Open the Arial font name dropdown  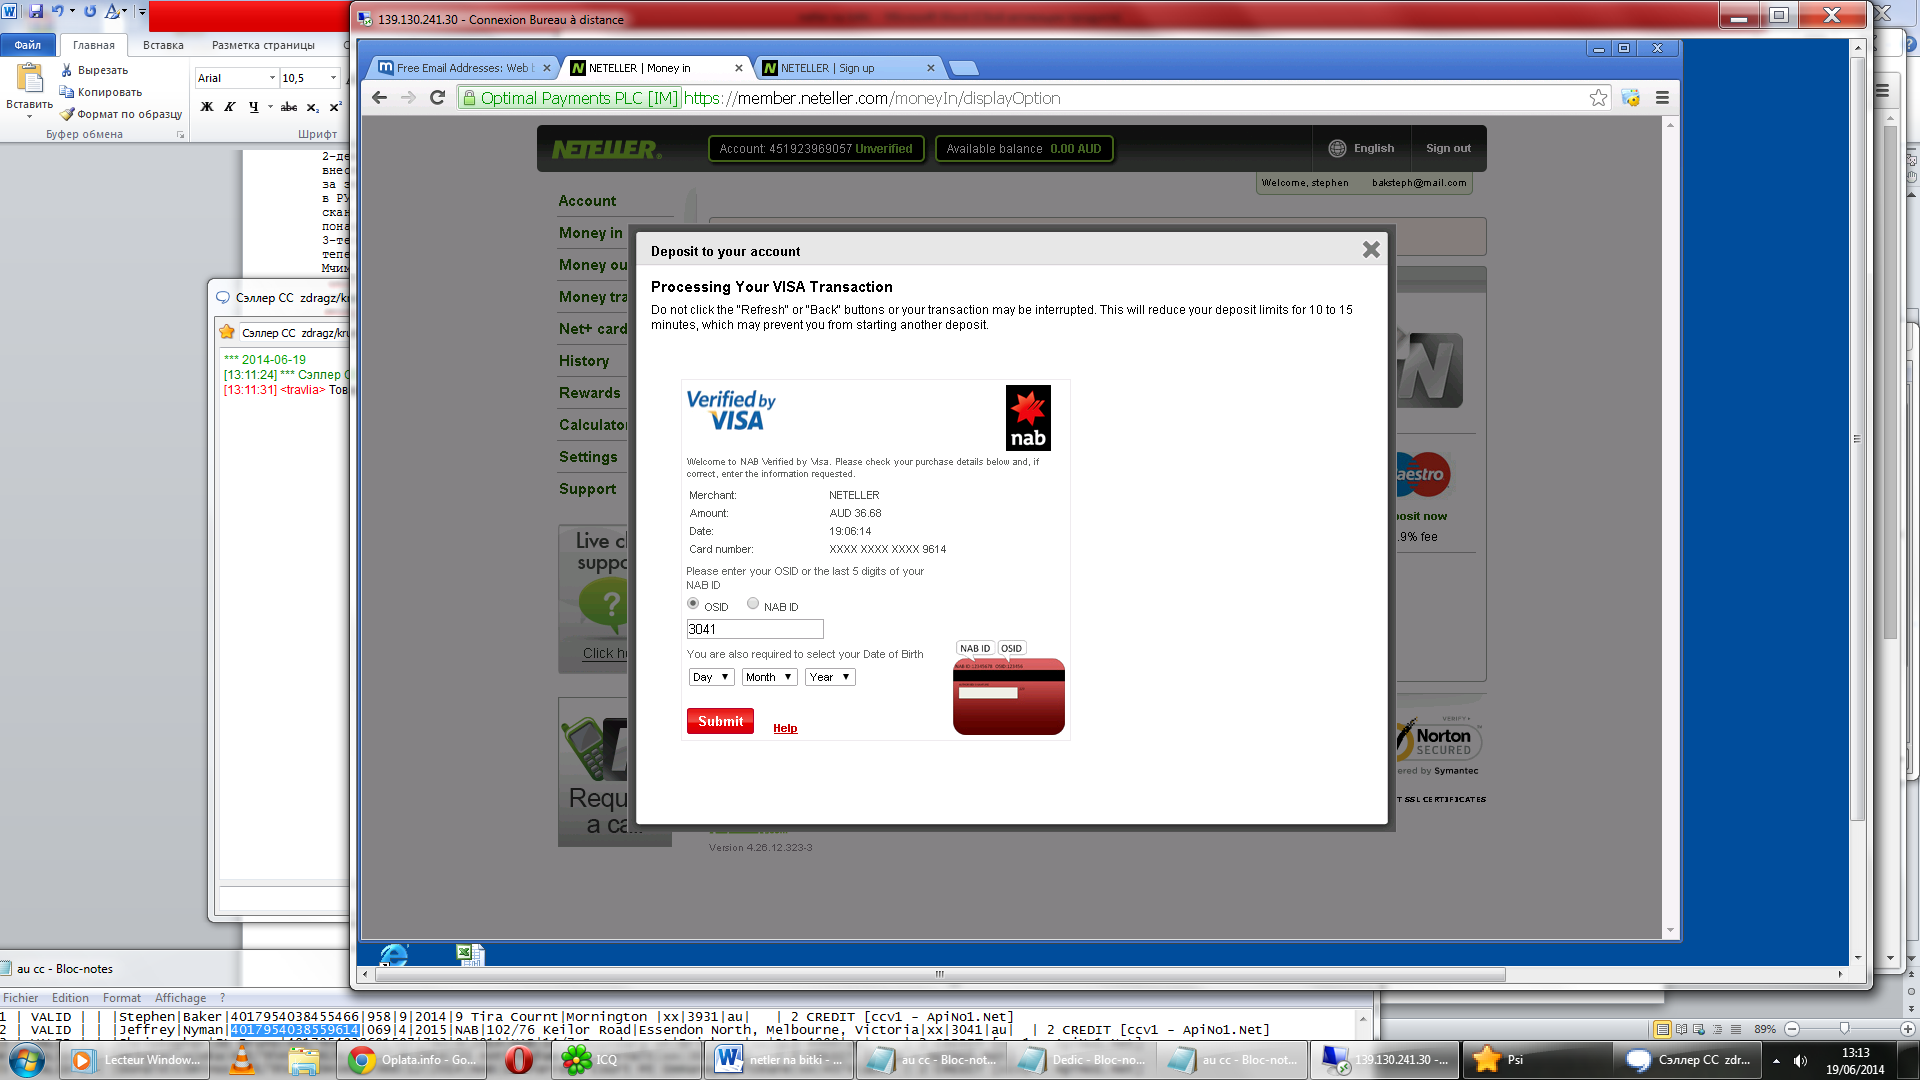click(x=272, y=78)
